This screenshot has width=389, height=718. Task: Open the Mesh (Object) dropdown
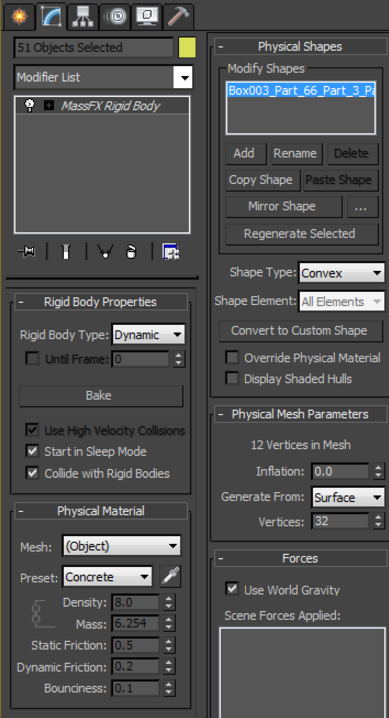click(x=121, y=546)
